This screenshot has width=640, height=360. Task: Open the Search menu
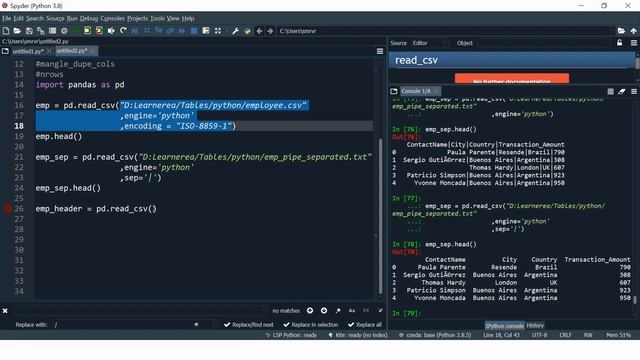coord(35,18)
